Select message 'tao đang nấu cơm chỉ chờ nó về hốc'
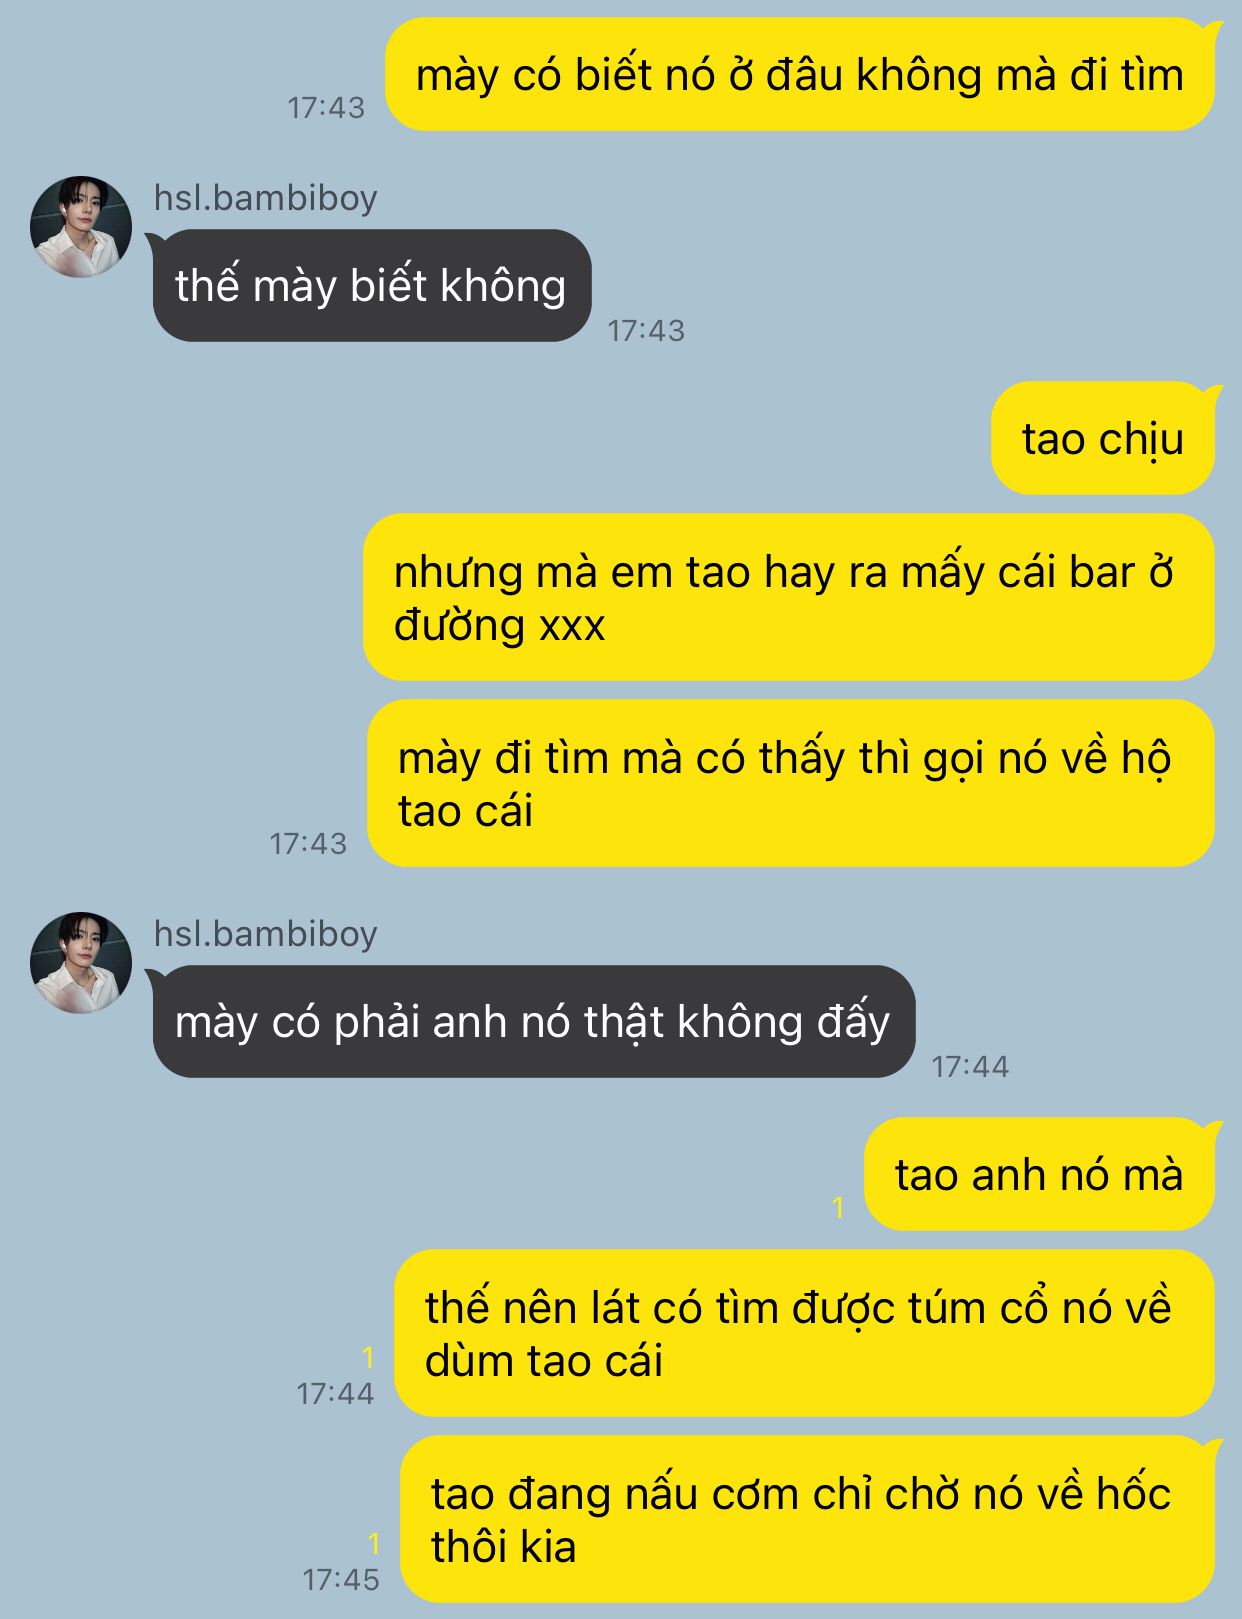 [808, 1519]
